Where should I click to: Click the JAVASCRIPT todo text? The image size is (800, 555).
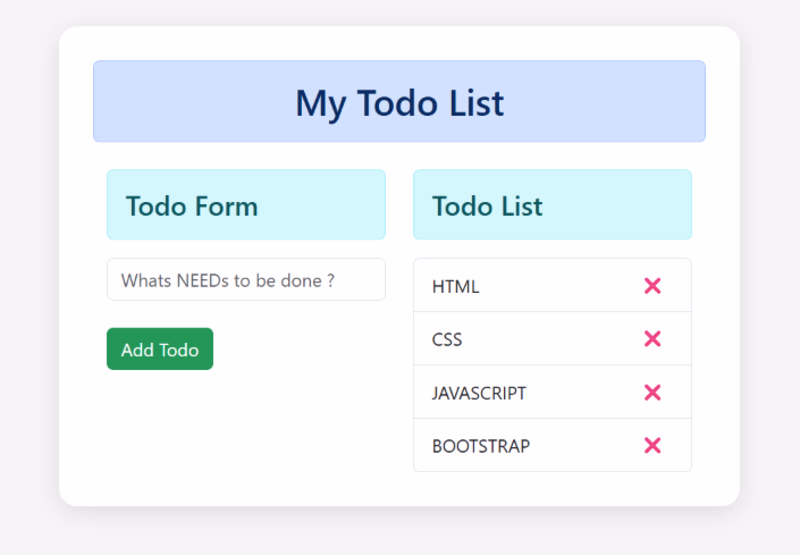479,393
